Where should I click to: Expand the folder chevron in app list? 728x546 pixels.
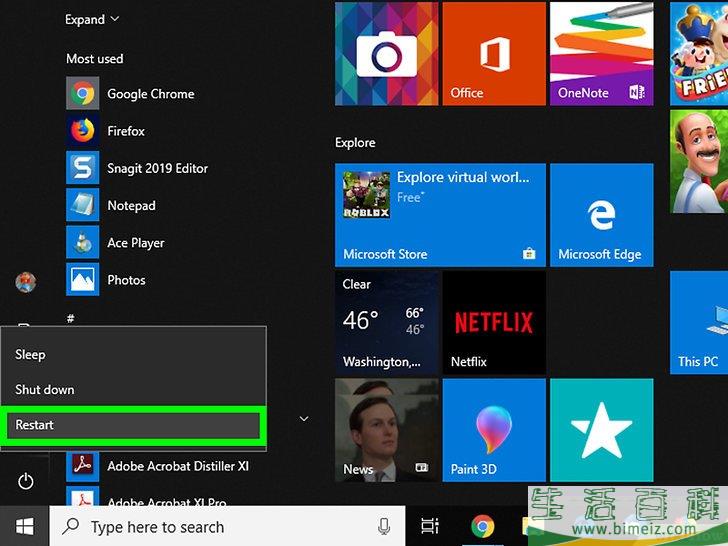(304, 419)
